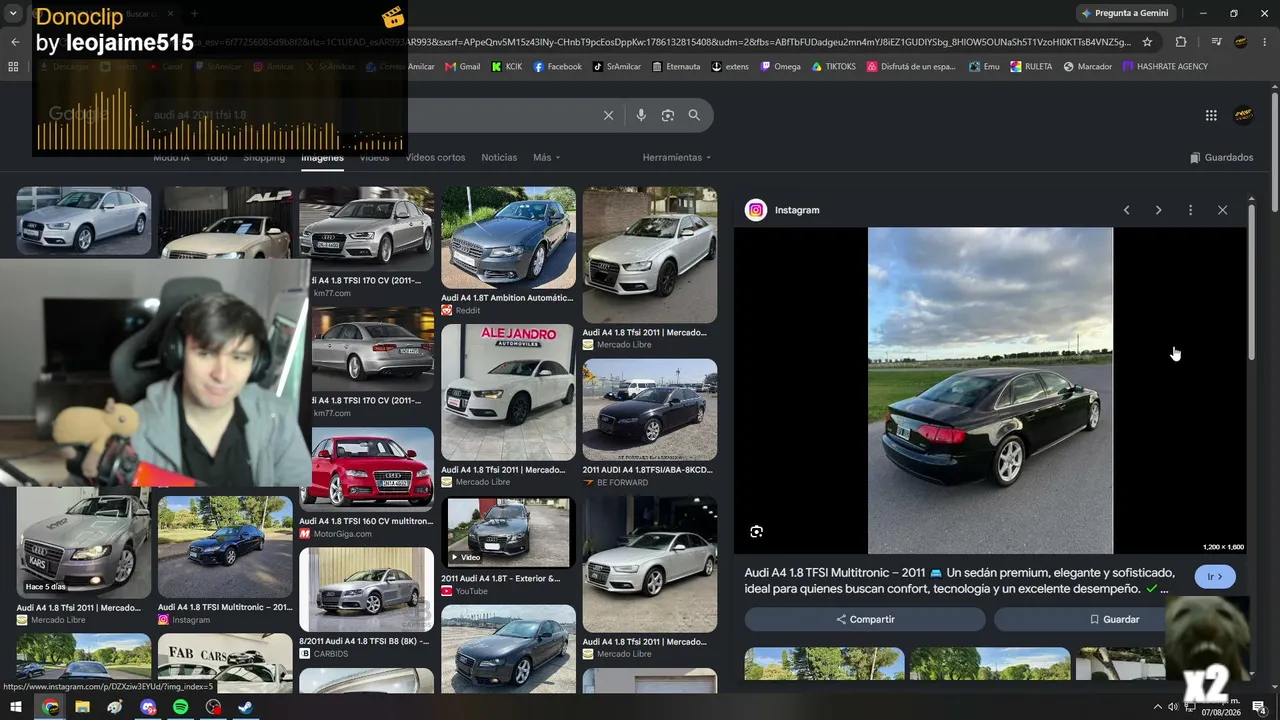
Task: Open the CARBIDS Audi A4 B8 thumbnail
Action: (366, 589)
